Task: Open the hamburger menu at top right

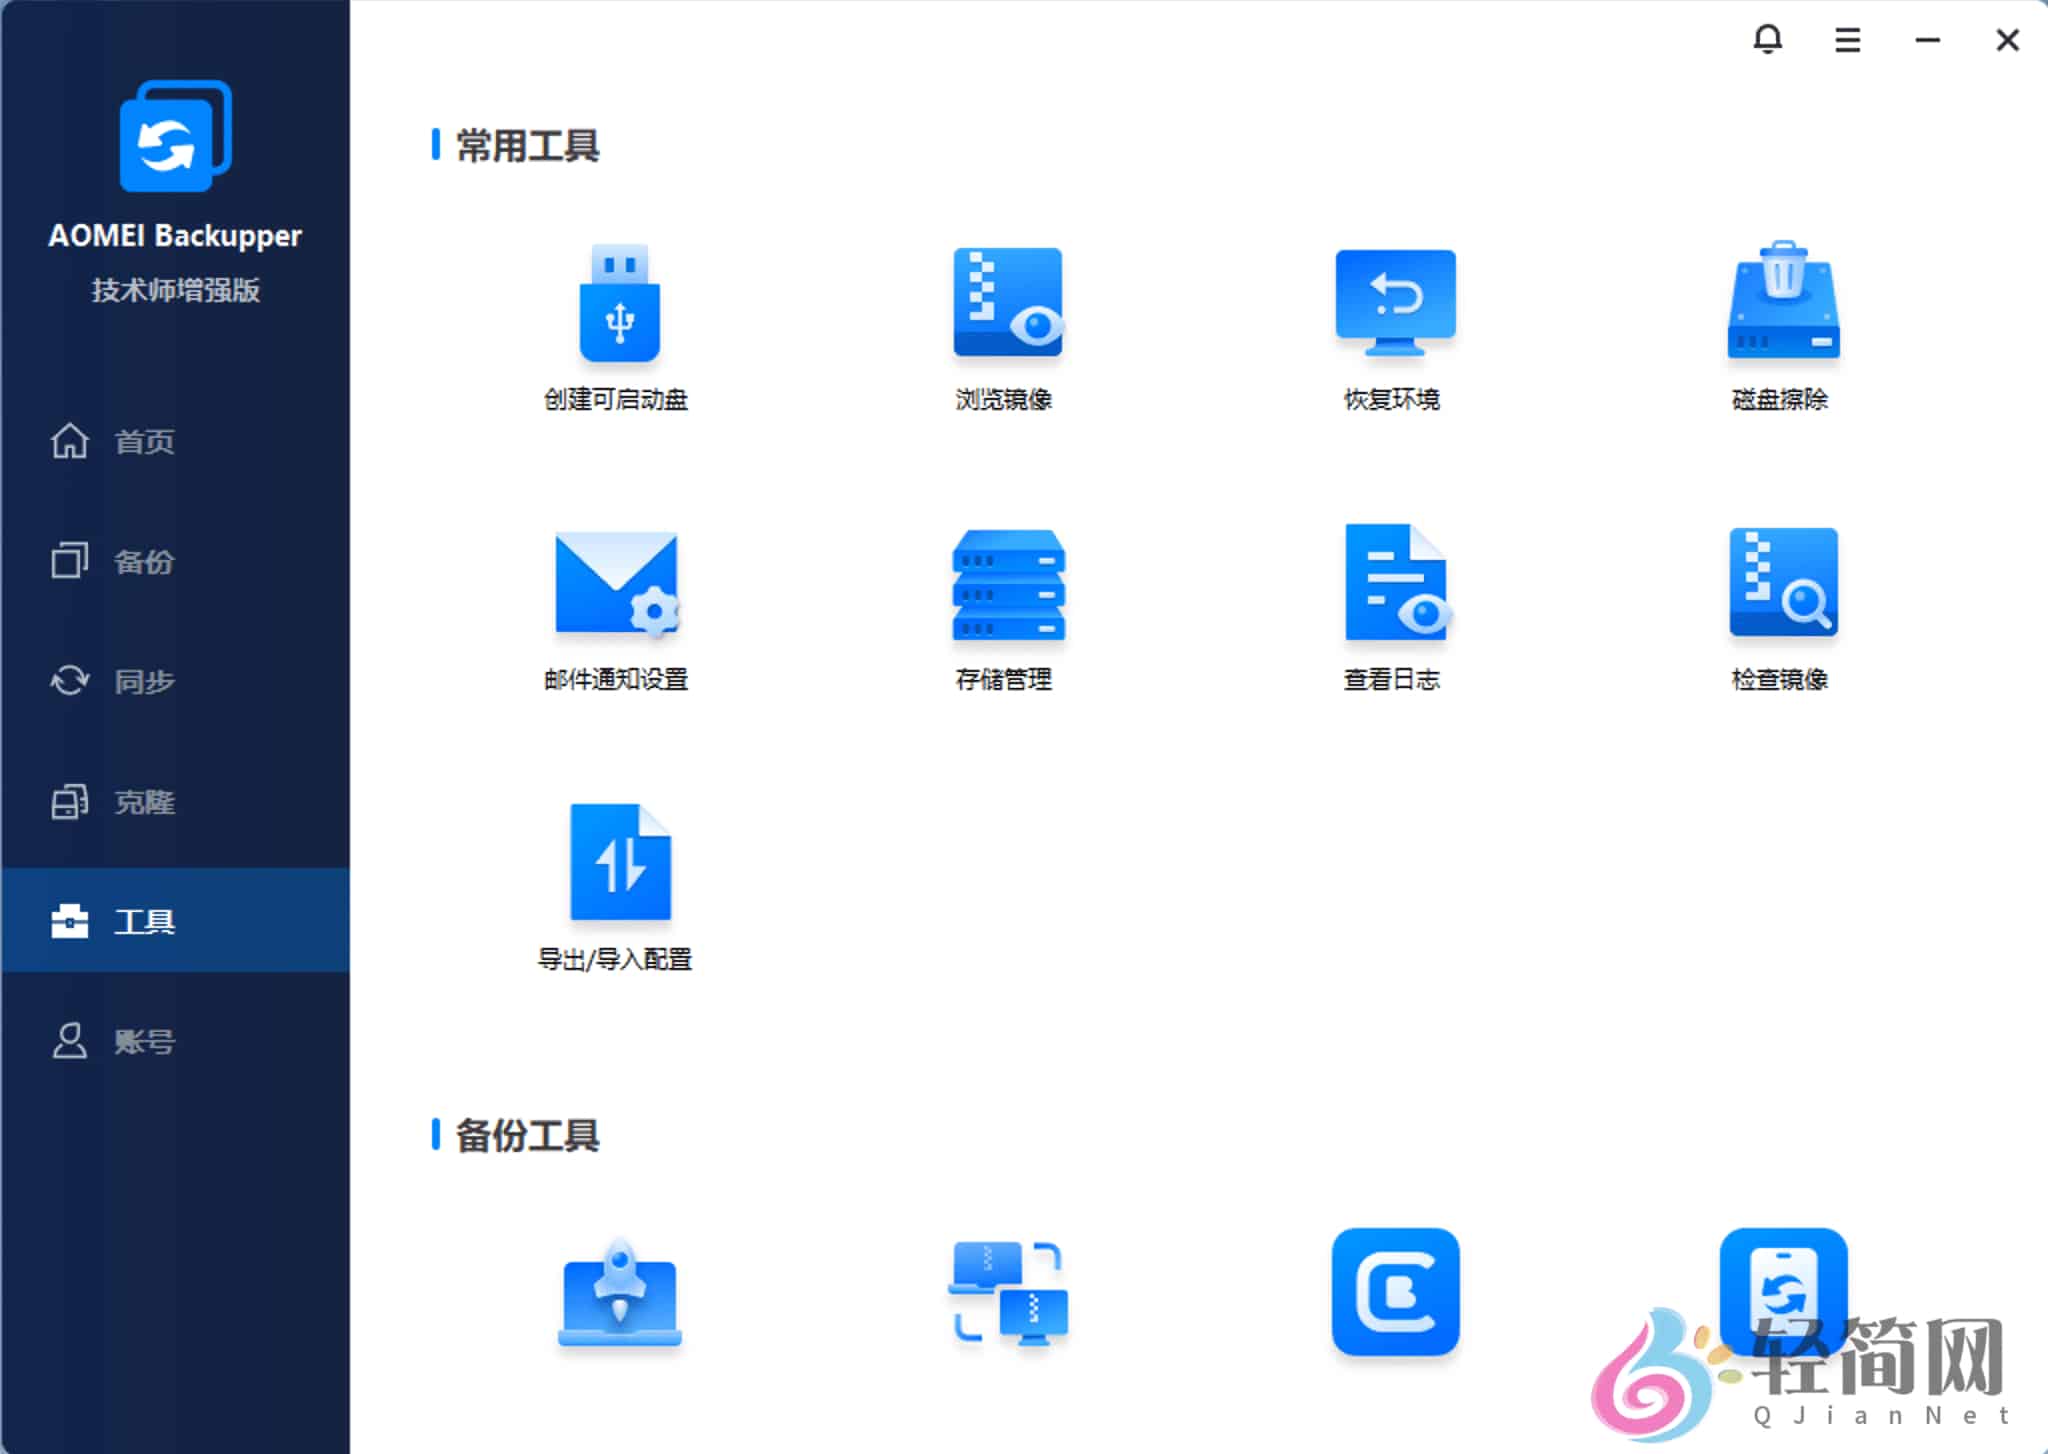Action: [1847, 40]
